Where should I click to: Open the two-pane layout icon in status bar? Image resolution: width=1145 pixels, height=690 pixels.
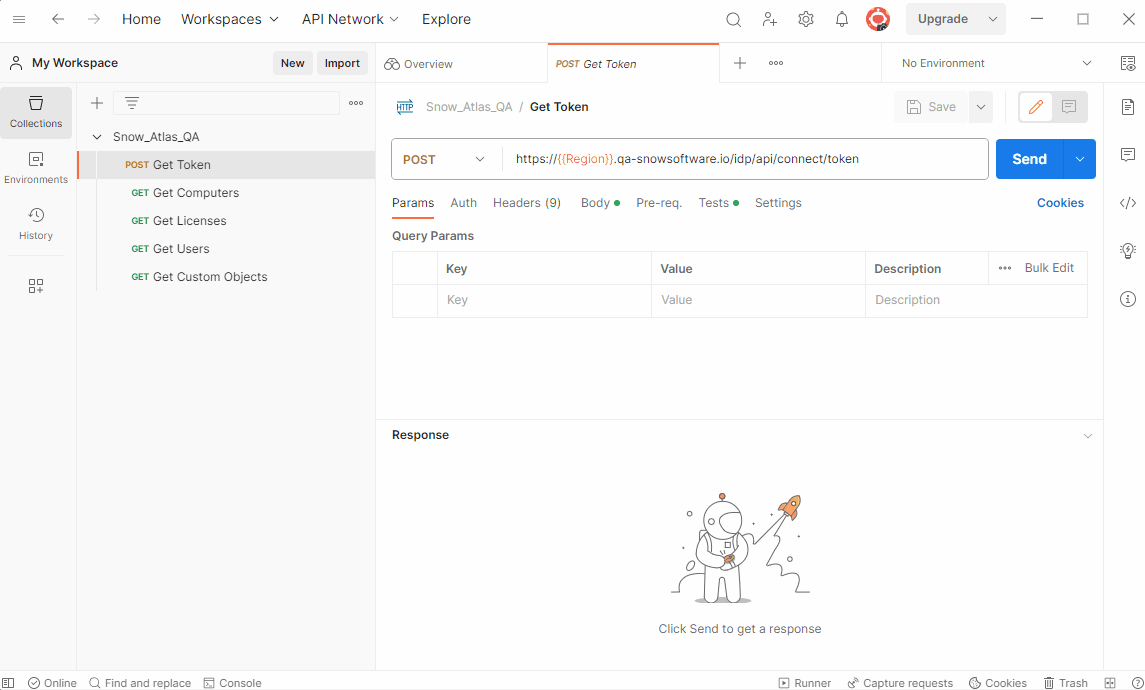(x=1110, y=683)
